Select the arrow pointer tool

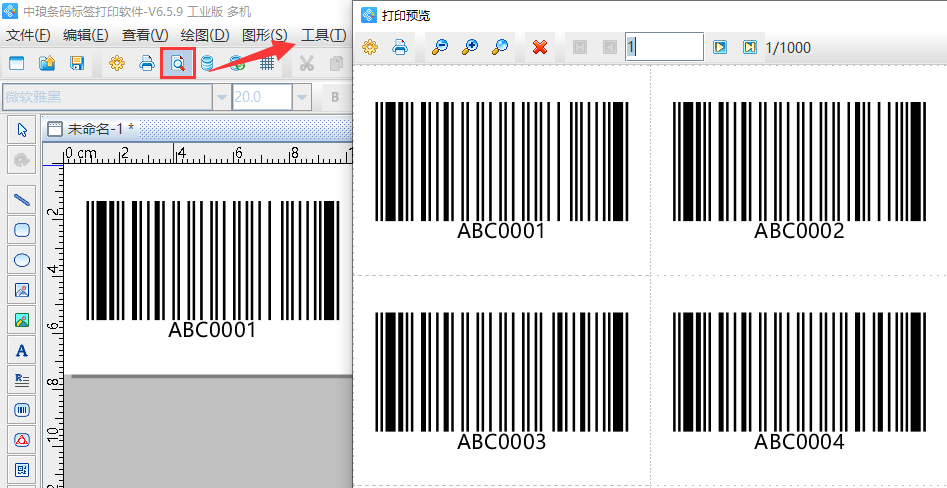[22, 129]
